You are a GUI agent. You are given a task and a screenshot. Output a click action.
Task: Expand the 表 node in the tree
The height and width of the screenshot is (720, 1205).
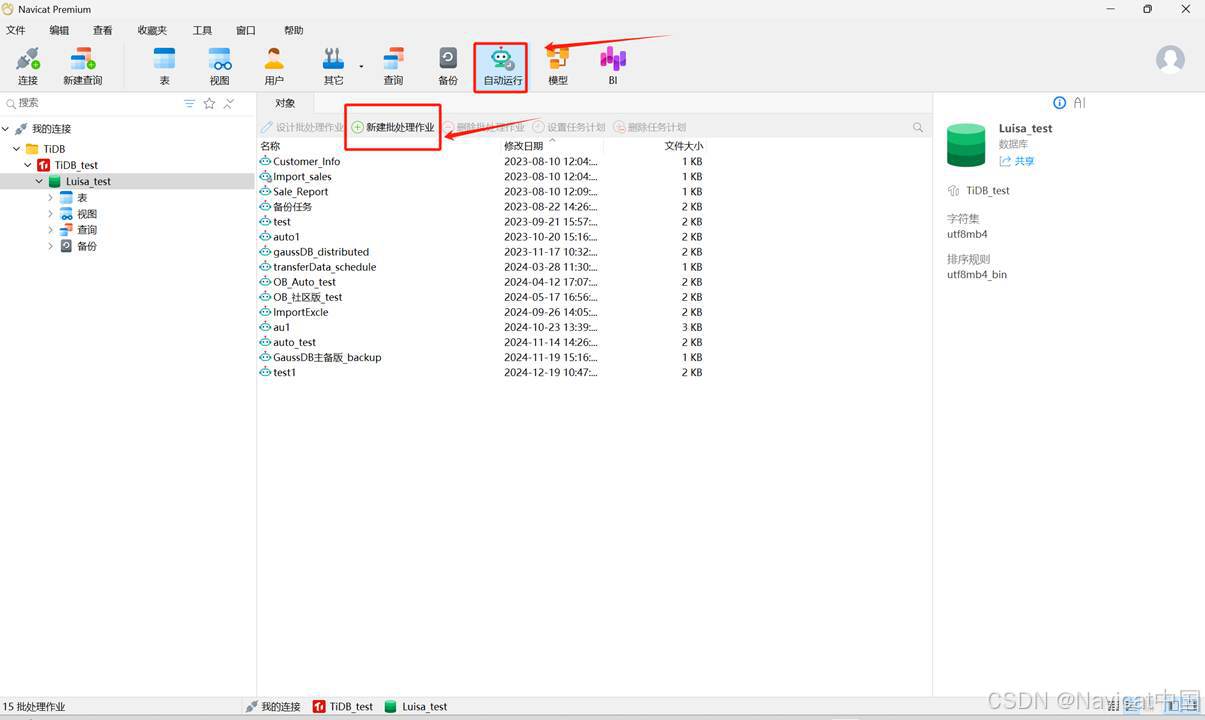(x=51, y=198)
